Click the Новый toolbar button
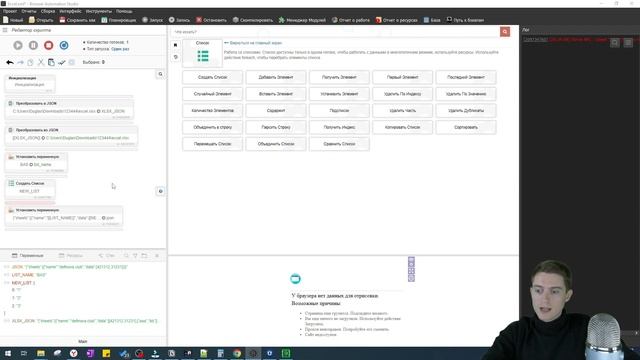The width and height of the screenshot is (640, 360). point(13,20)
